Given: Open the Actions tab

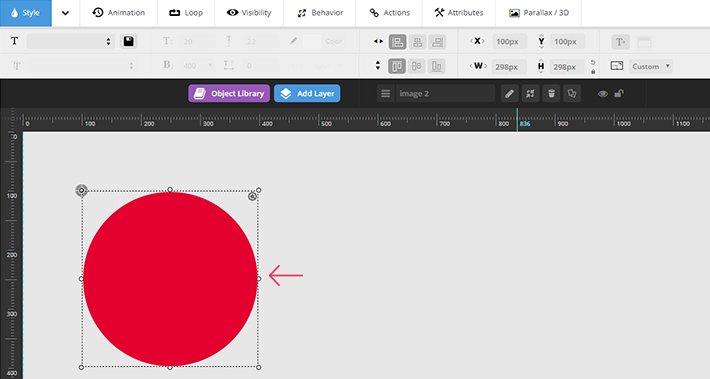Looking at the screenshot, I should (389, 13).
